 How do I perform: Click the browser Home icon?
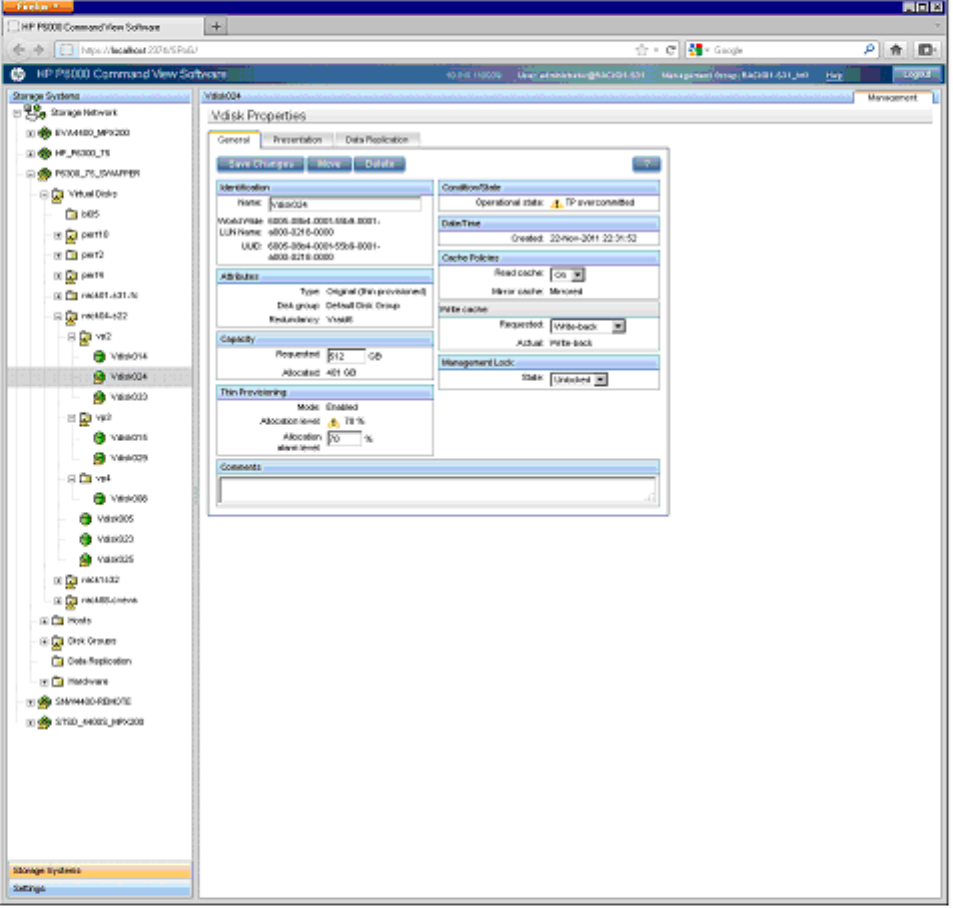(897, 50)
